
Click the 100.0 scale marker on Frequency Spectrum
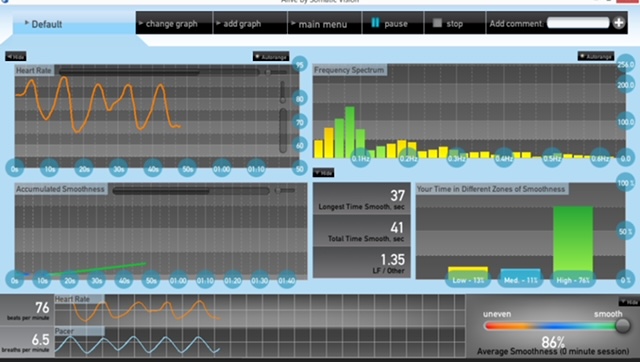coord(626,122)
